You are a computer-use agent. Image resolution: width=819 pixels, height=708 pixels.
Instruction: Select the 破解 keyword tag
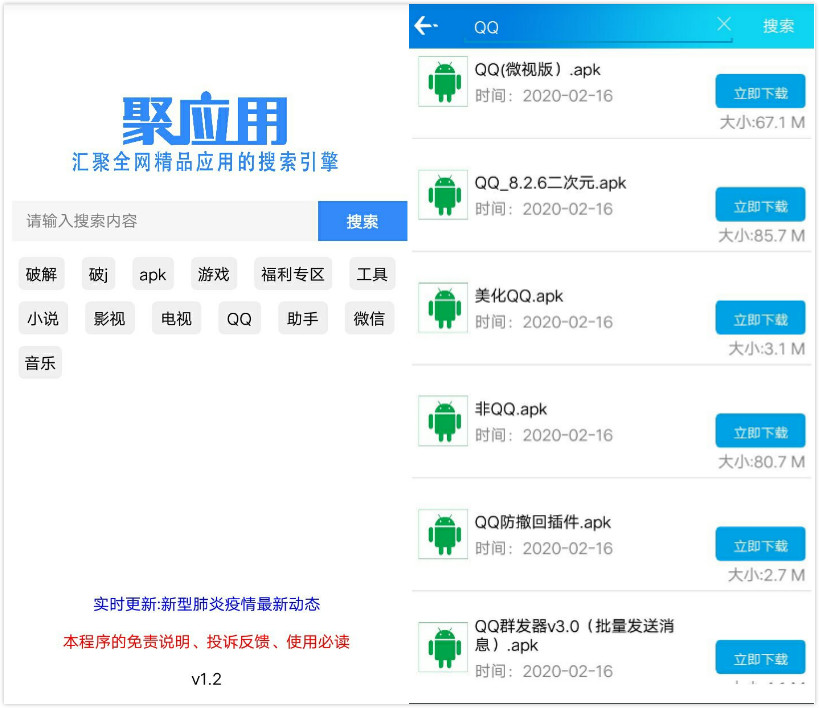(41, 274)
